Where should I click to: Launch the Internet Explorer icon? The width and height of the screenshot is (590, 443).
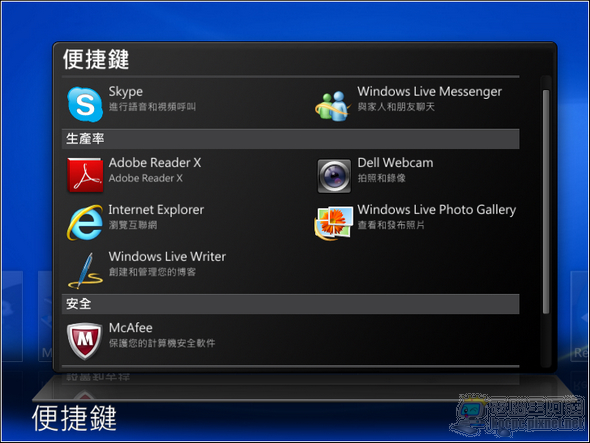[85, 222]
